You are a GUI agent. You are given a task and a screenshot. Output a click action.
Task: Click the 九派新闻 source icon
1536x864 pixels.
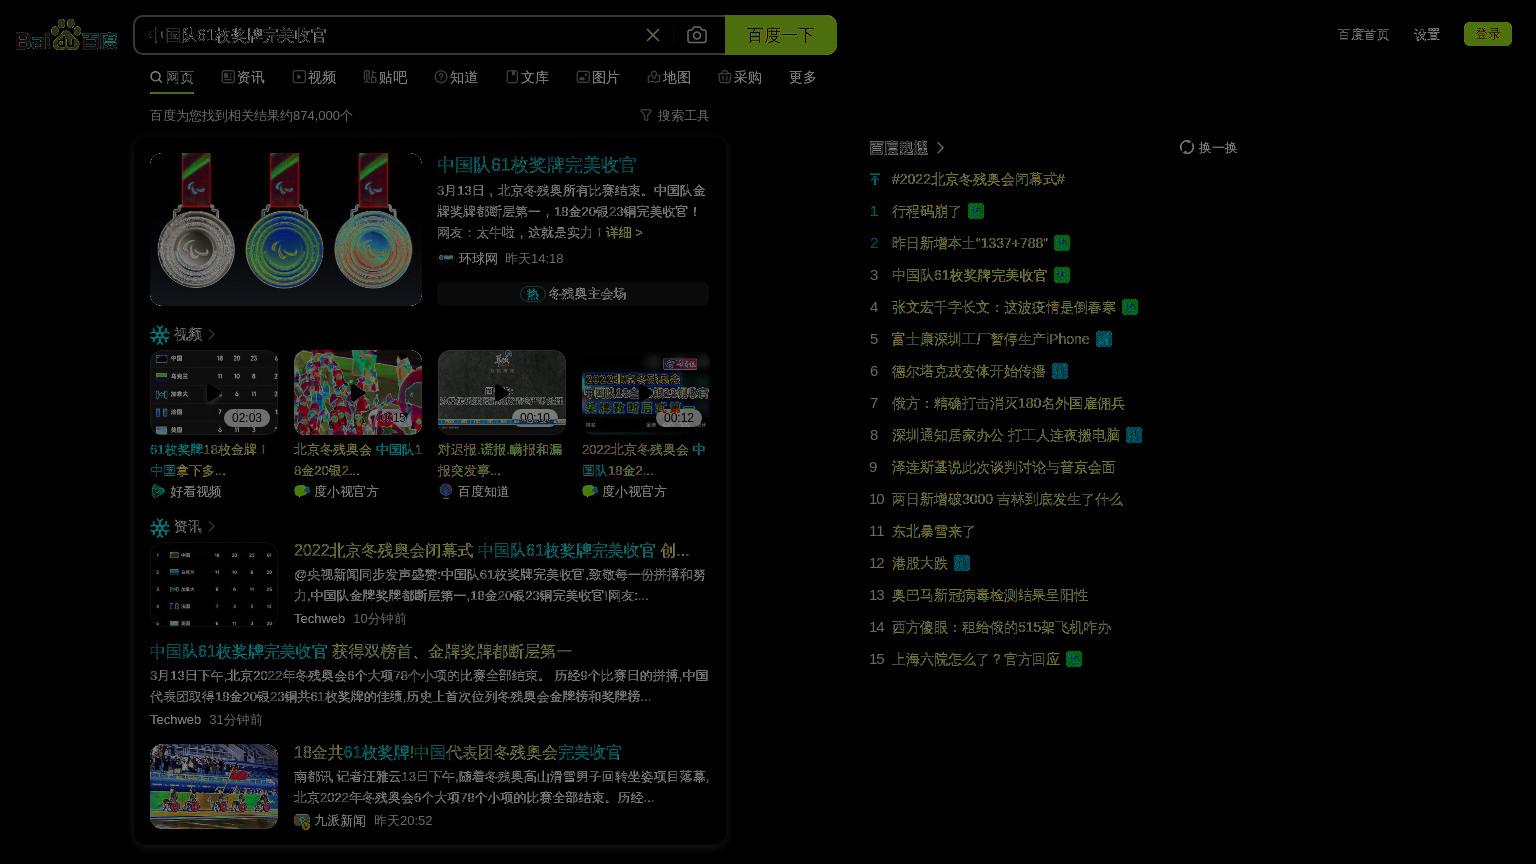(x=302, y=821)
